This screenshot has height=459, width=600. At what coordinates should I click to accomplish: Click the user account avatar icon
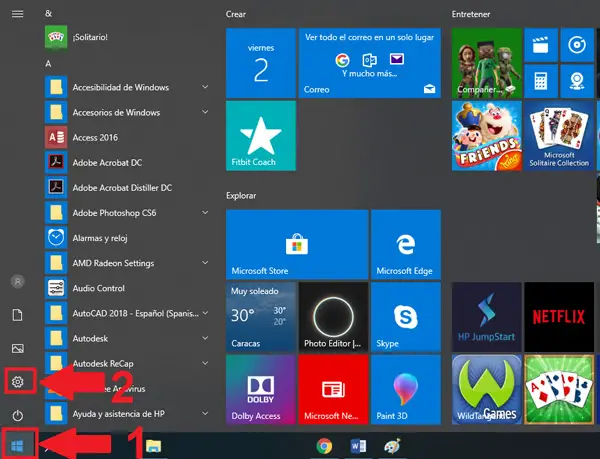coord(17,282)
